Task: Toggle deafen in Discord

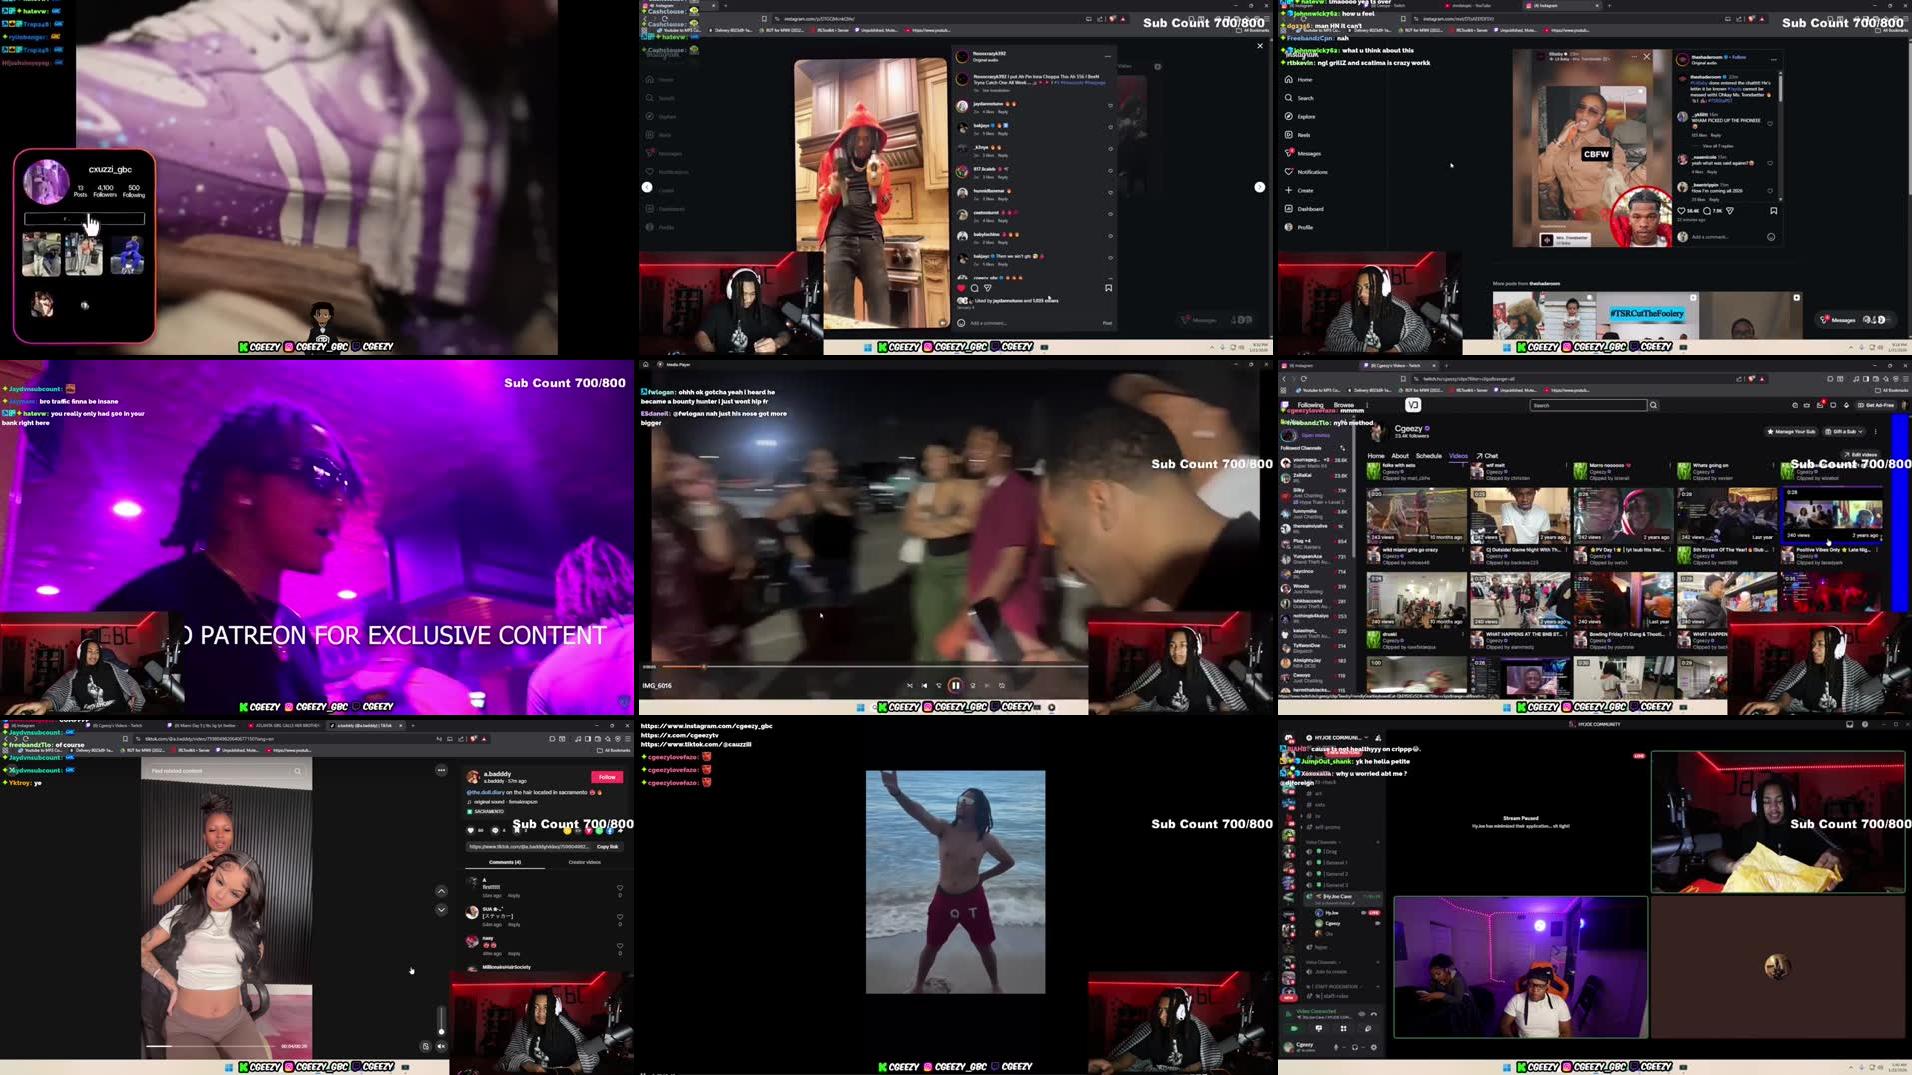Action: [1355, 1047]
